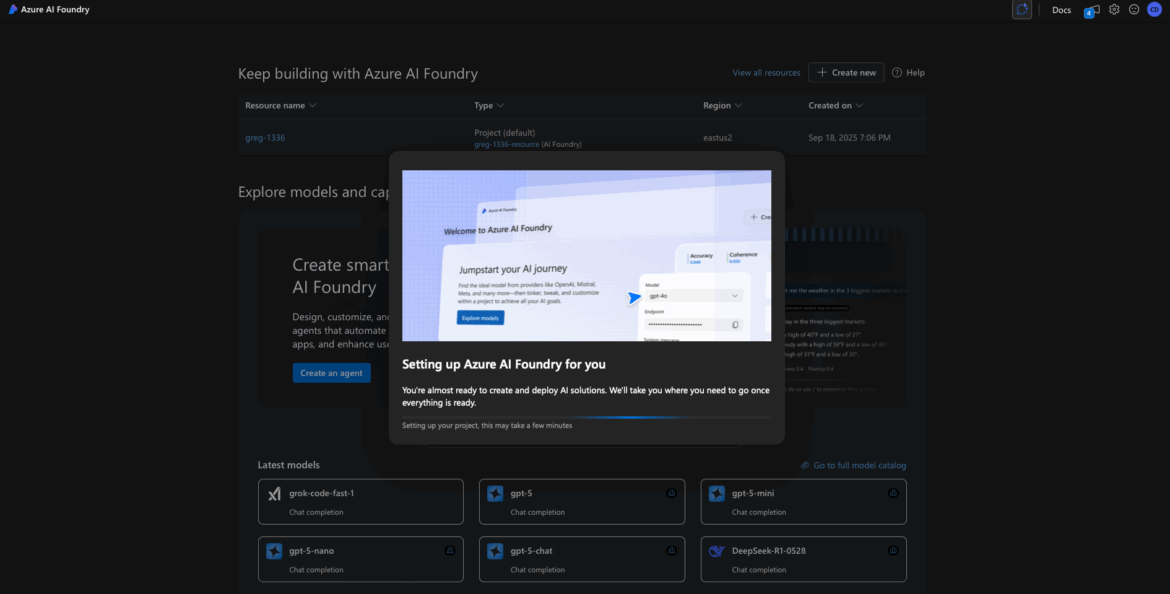Open the CD account avatar

pyautogui.click(x=1154, y=10)
